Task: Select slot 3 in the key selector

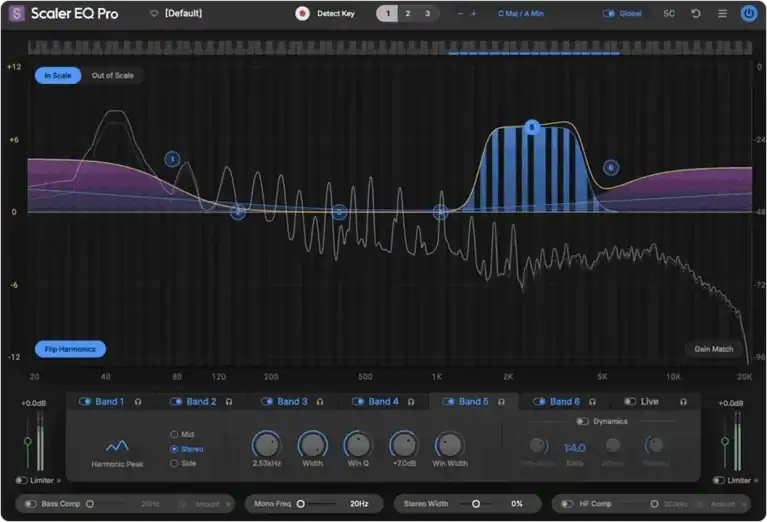Action: (427, 14)
